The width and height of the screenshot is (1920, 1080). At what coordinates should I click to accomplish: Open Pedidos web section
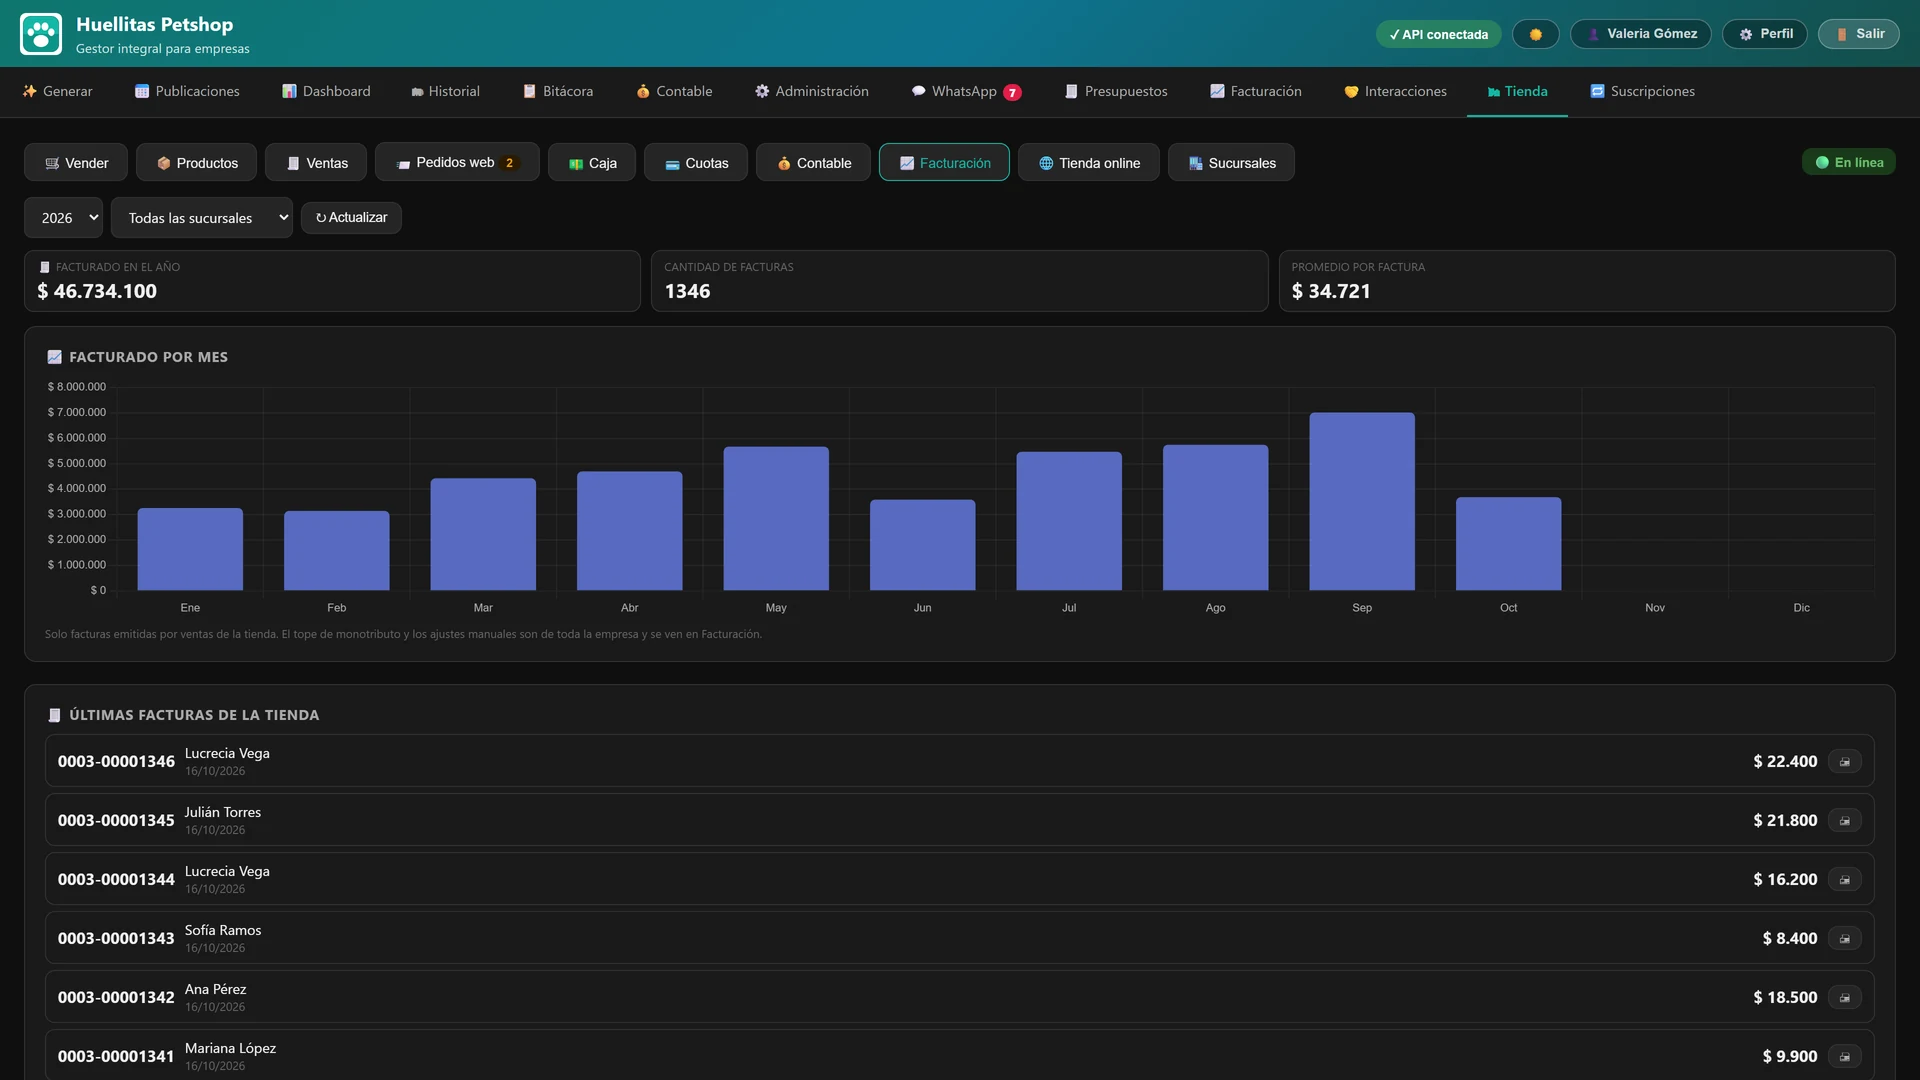[457, 162]
